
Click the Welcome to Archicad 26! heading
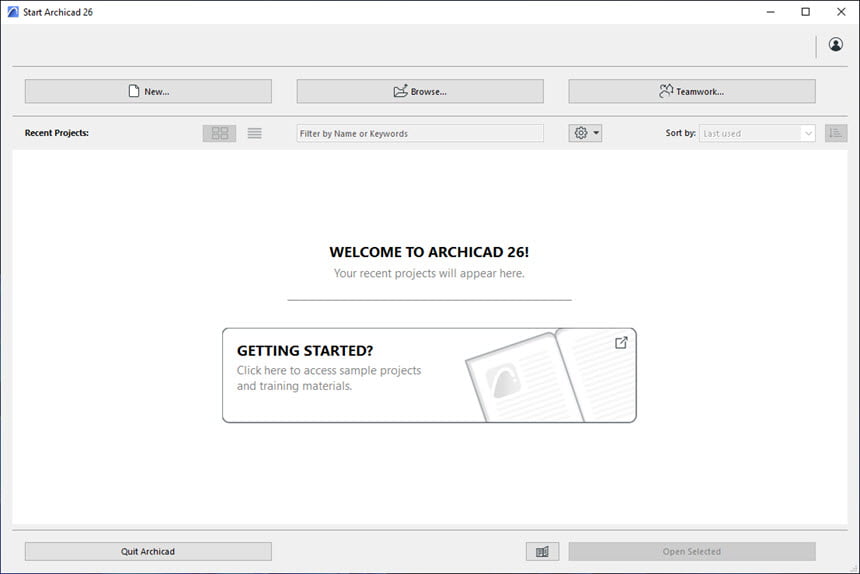point(429,252)
